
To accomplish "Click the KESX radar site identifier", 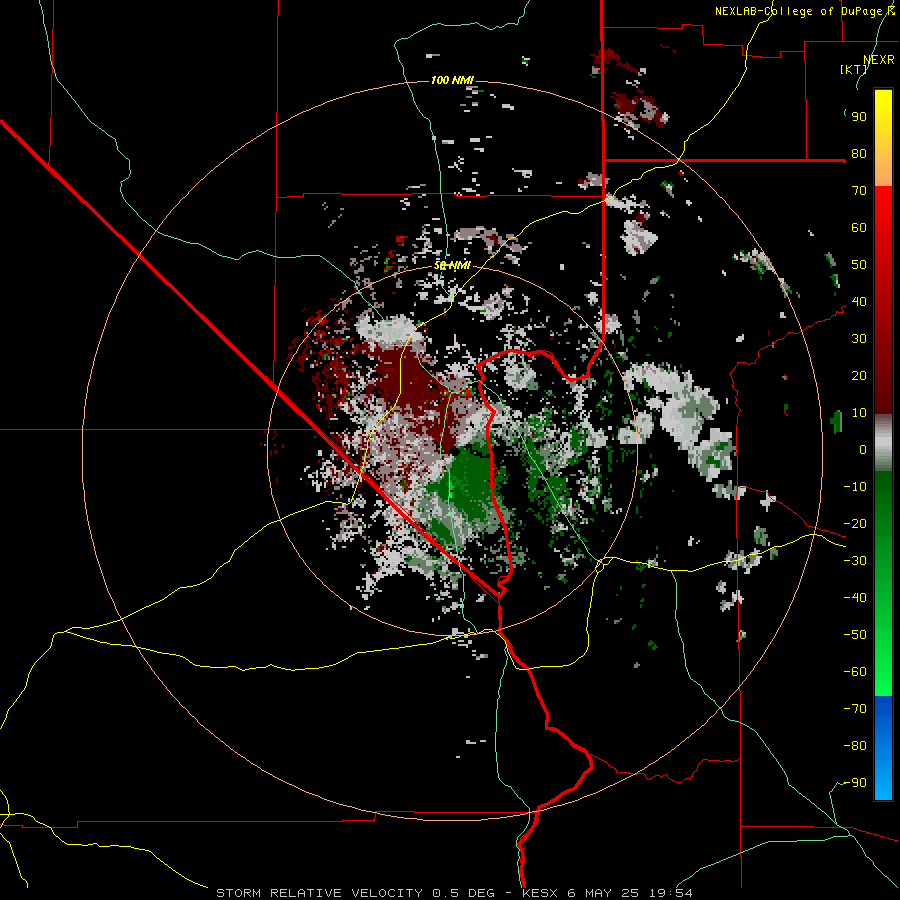I will 540,893.
